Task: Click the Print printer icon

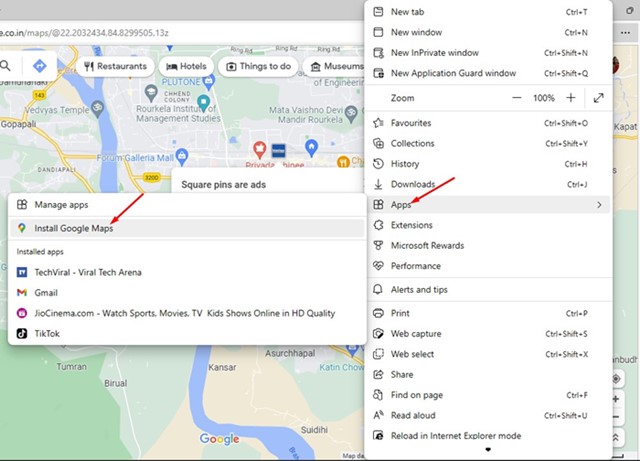Action: click(x=378, y=313)
